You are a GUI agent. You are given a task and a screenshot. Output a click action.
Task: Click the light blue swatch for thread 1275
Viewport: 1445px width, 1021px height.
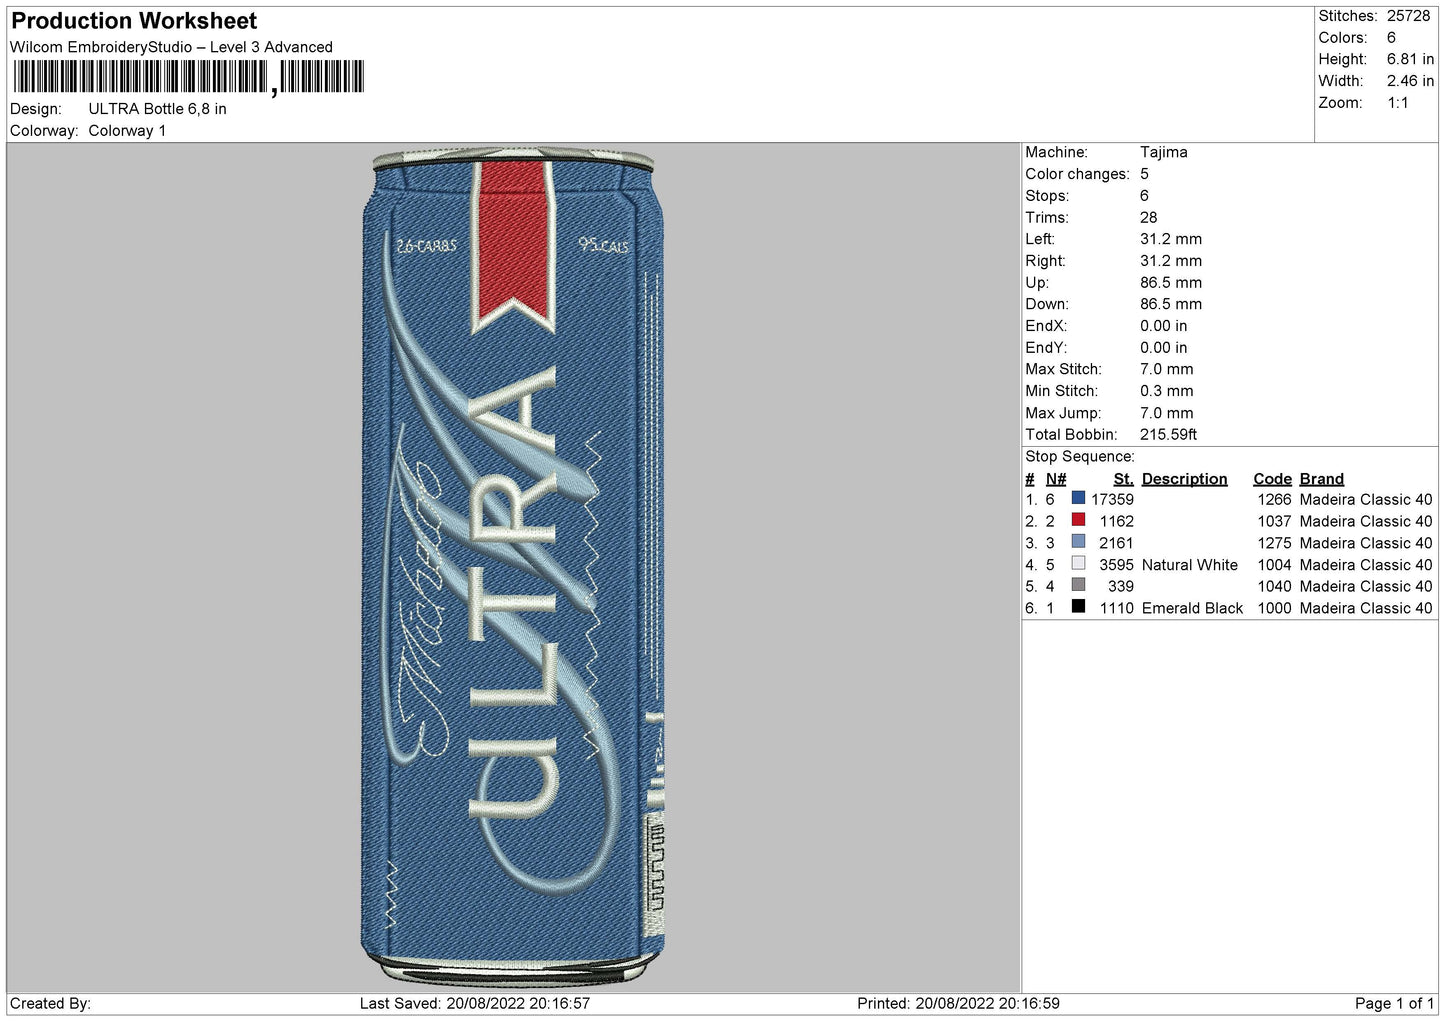click(1078, 542)
